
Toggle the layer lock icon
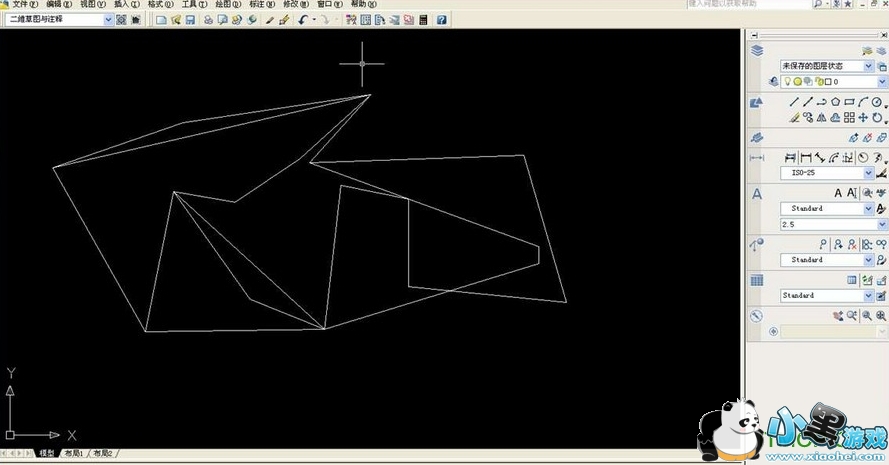pyautogui.click(x=818, y=82)
